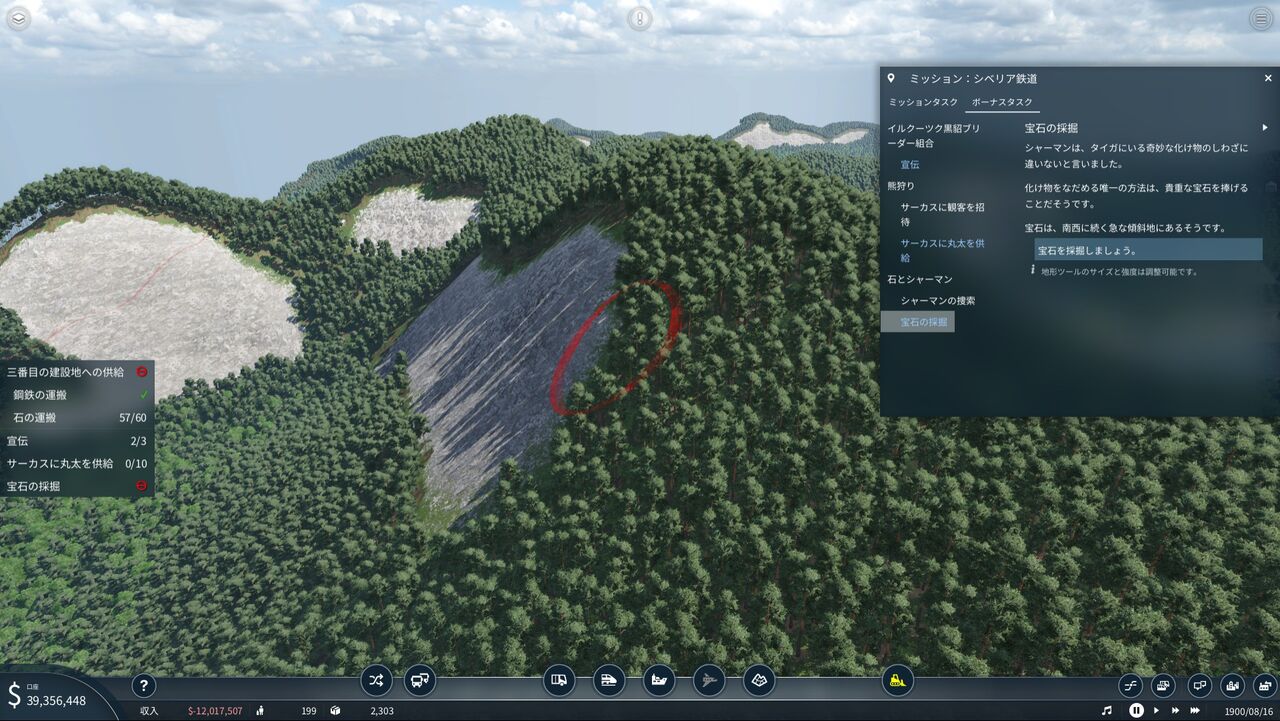This screenshot has width=1280, height=721.
Task: Open the rail construction menu
Action: (609, 681)
